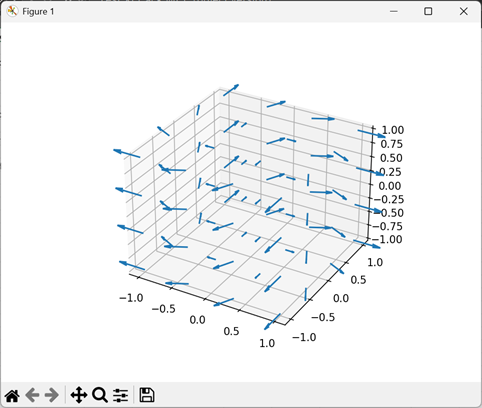Click the −0.75 z-axis tick label
Viewport: 482px width, 408px height.
pyautogui.click(x=387, y=226)
